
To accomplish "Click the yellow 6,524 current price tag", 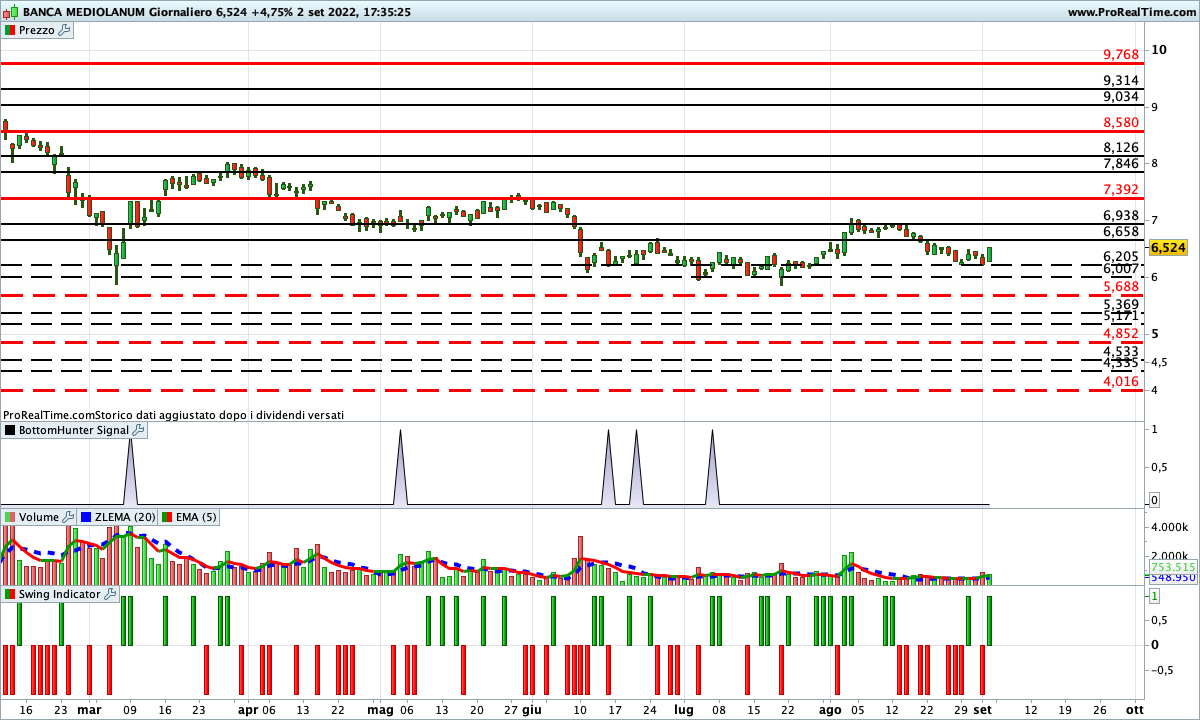I will pos(1168,247).
